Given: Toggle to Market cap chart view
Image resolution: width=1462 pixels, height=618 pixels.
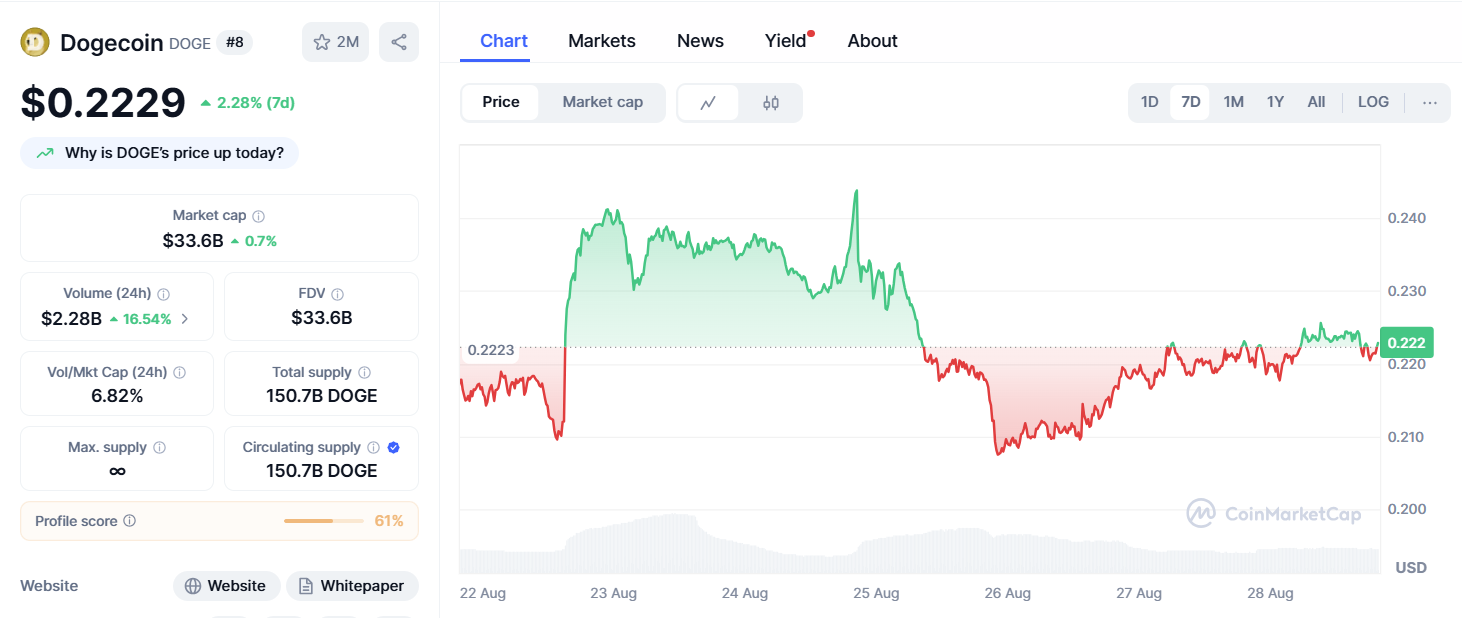Looking at the screenshot, I should point(602,102).
